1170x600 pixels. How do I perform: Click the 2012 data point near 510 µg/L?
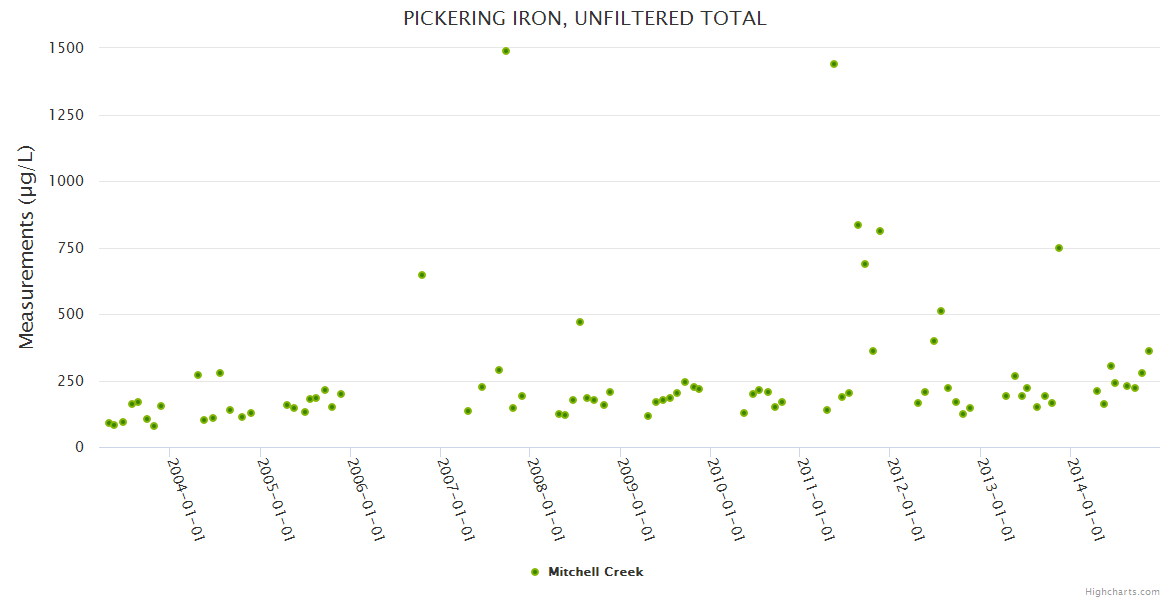[941, 311]
